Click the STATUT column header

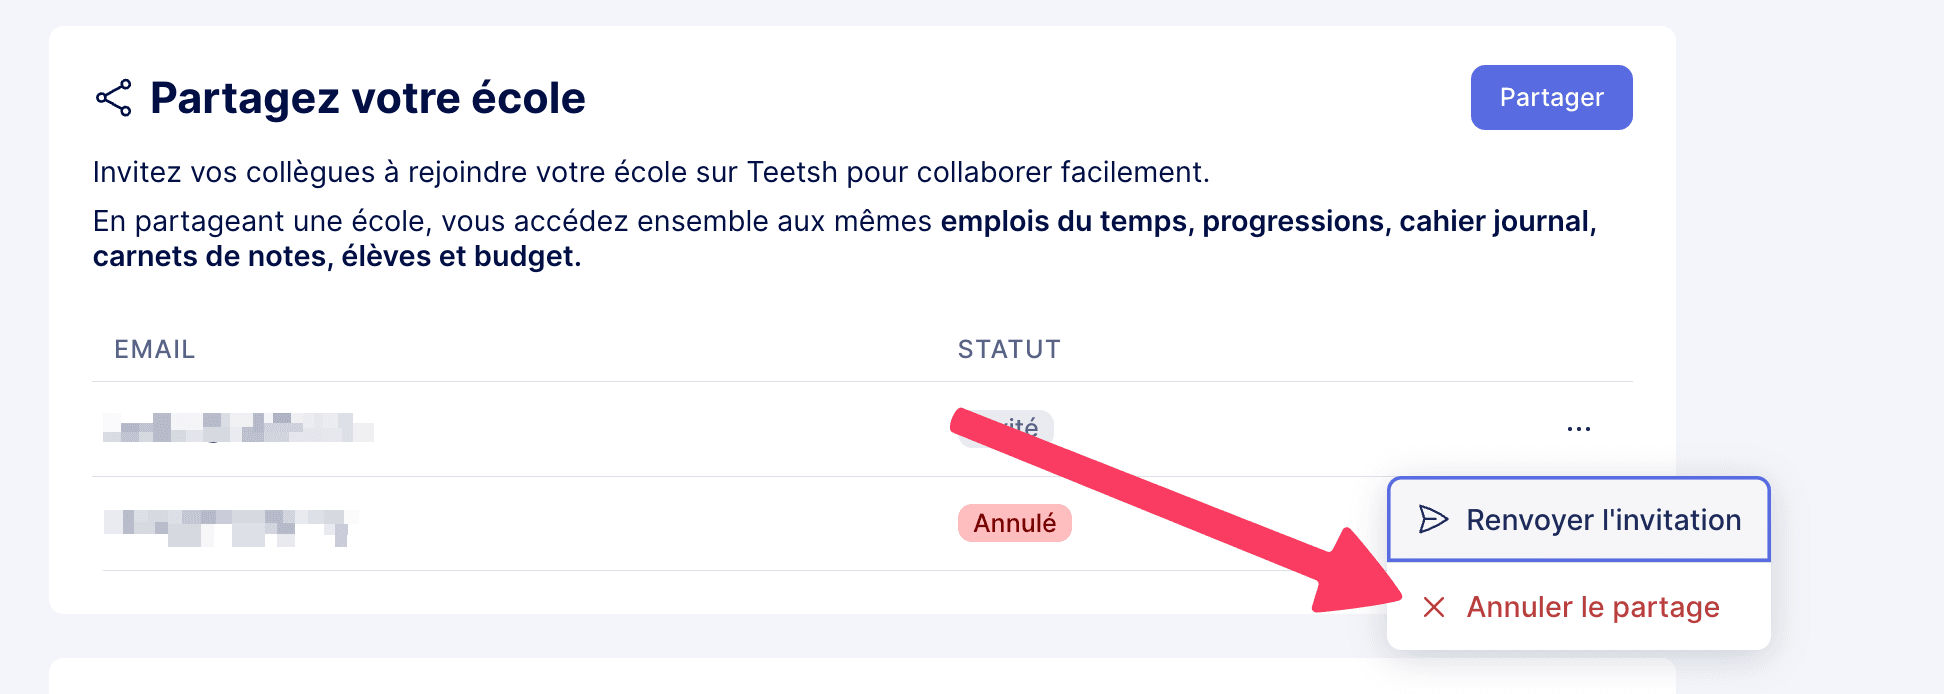(x=1008, y=349)
